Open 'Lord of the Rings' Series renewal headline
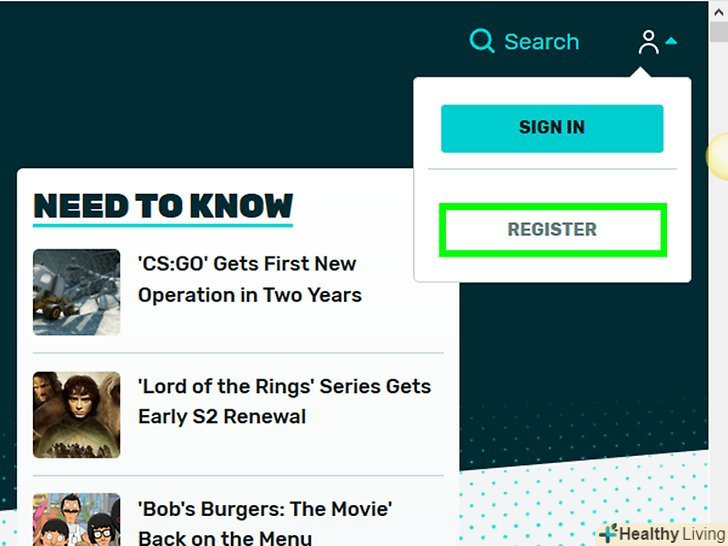The height and width of the screenshot is (546, 728). point(285,402)
